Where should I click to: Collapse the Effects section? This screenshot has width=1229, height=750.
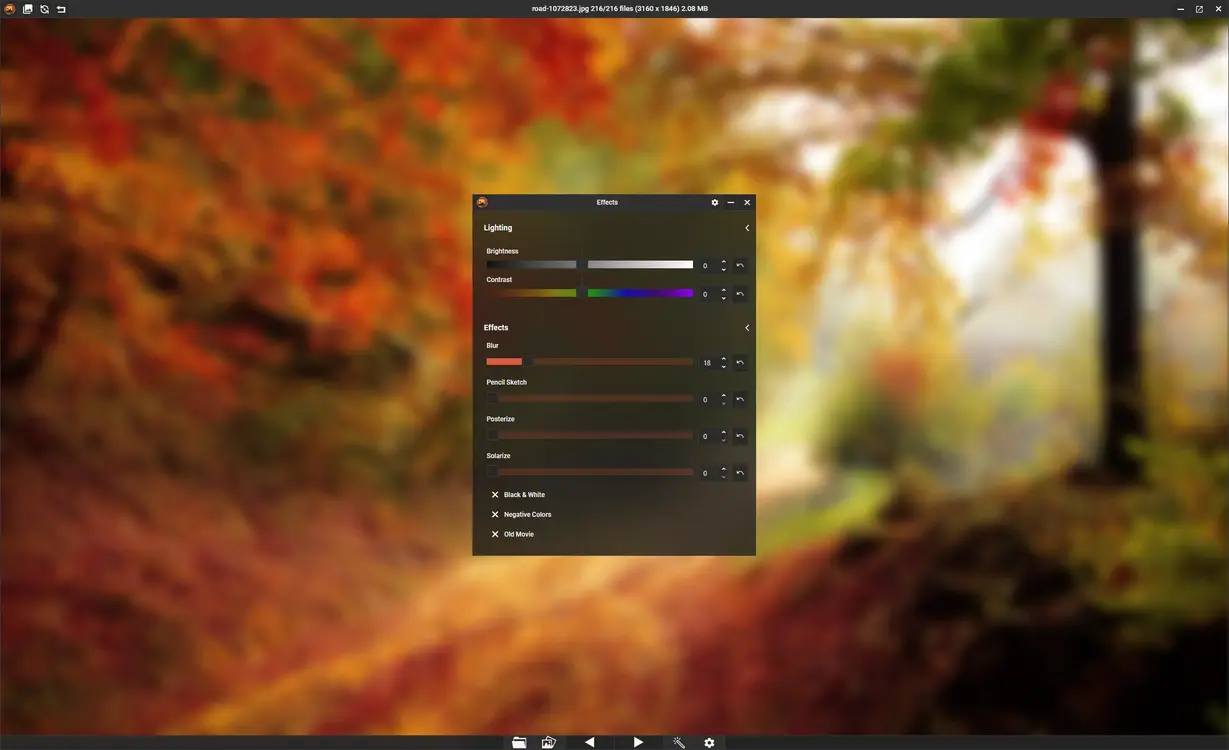[746, 327]
